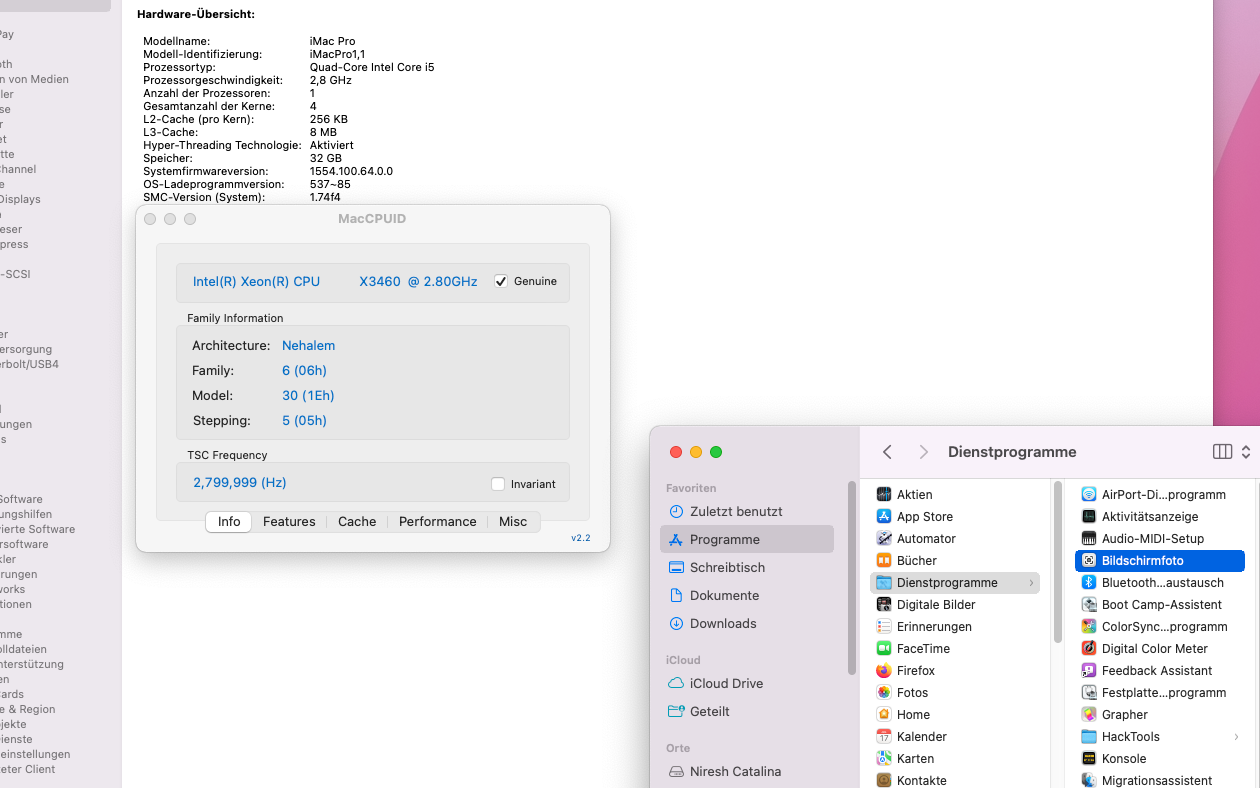1260x788 pixels.
Task: Select Digitale Bilder app icon
Action: click(884, 605)
